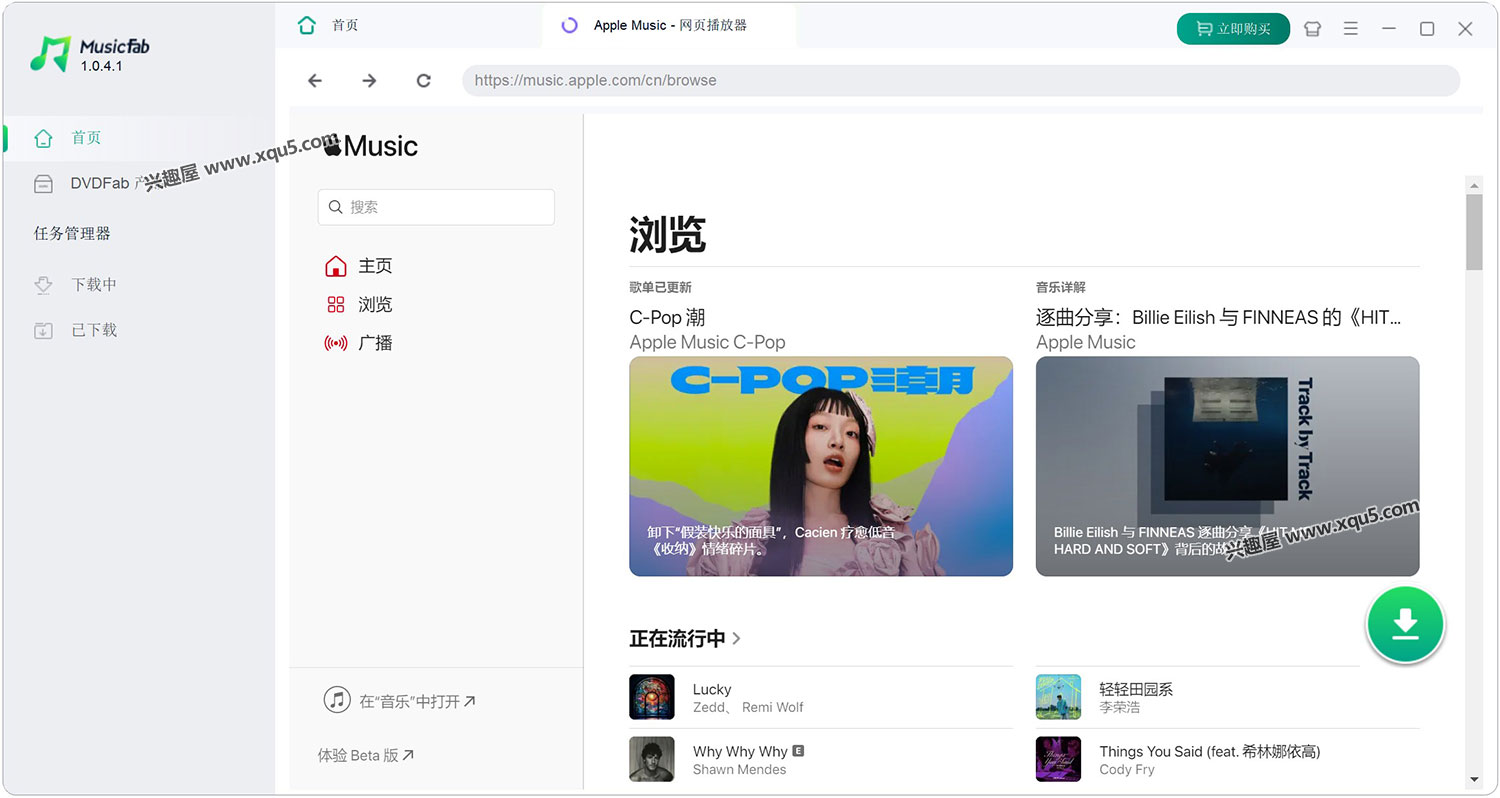1500x798 pixels.
Task: Click the MusicFab logo icon
Action: click(x=50, y=54)
